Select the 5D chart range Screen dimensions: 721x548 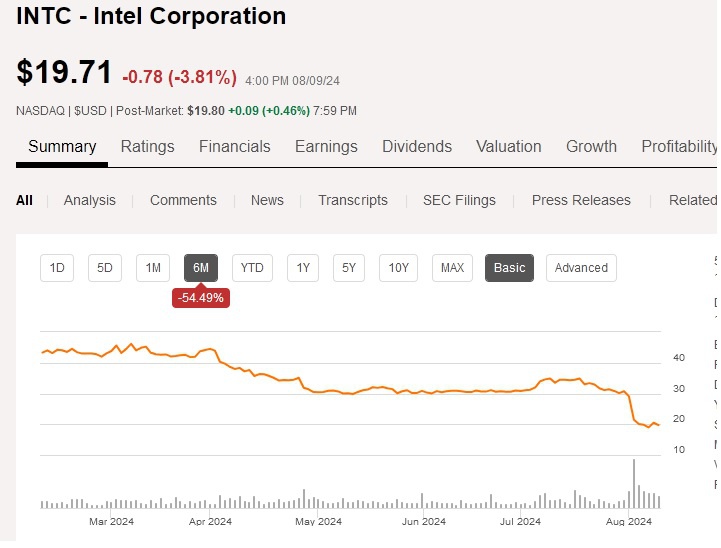tap(105, 268)
